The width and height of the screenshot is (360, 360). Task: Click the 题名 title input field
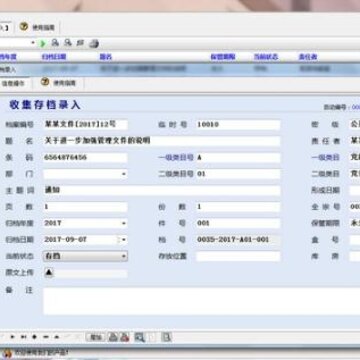coord(162,141)
